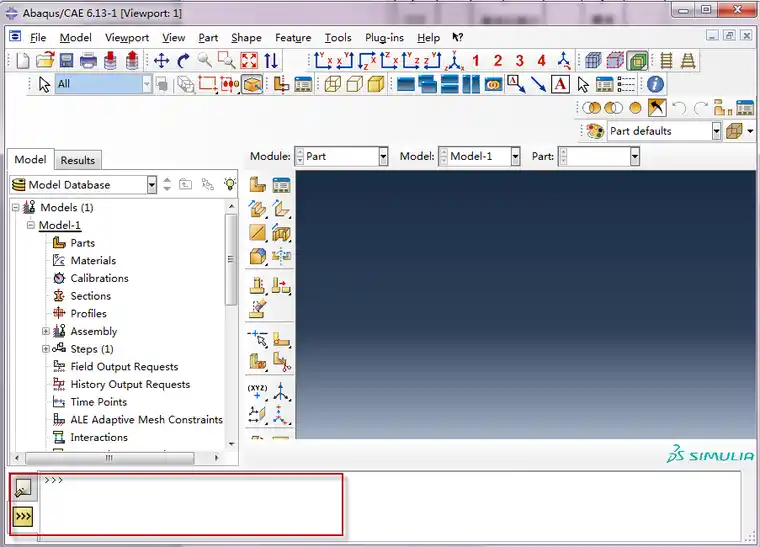
Task: Click the Create Datum Point tool (XYZ)
Action: pyautogui.click(x=257, y=391)
